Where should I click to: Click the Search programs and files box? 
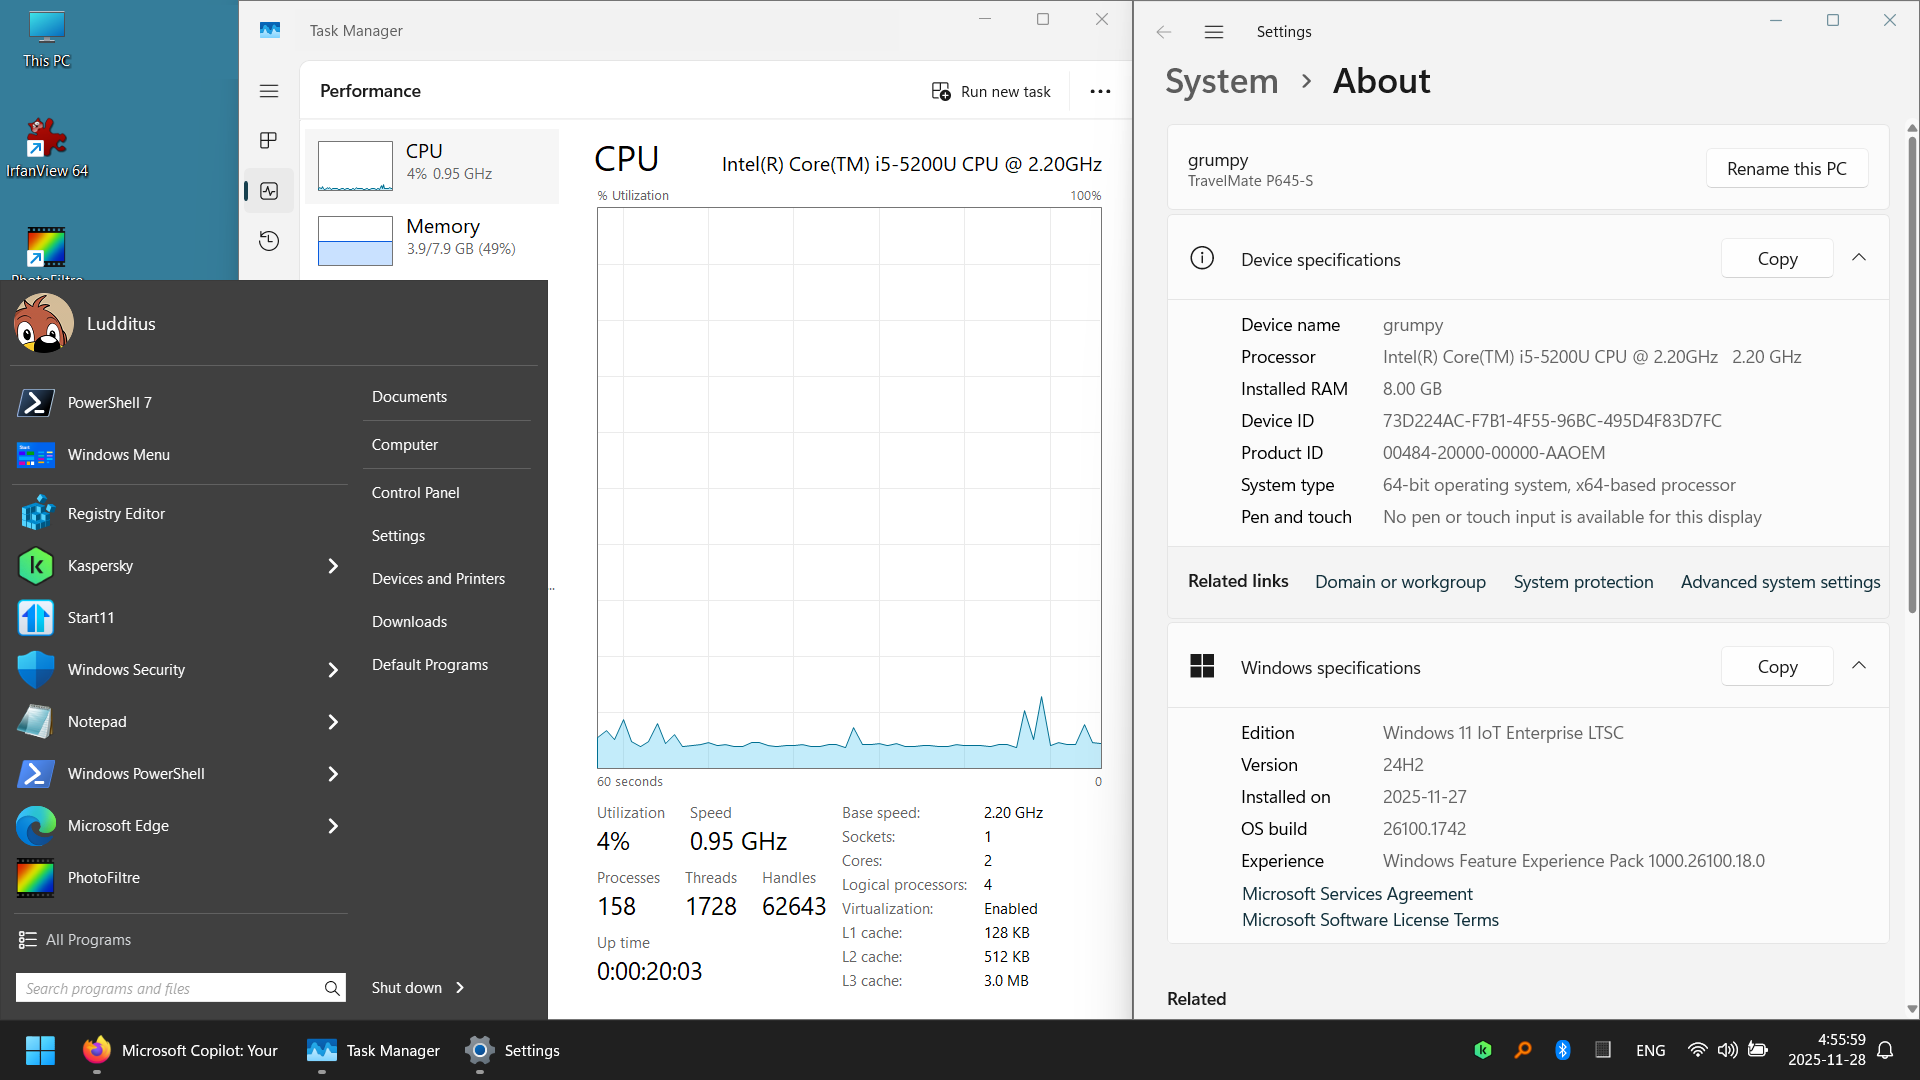[170, 988]
